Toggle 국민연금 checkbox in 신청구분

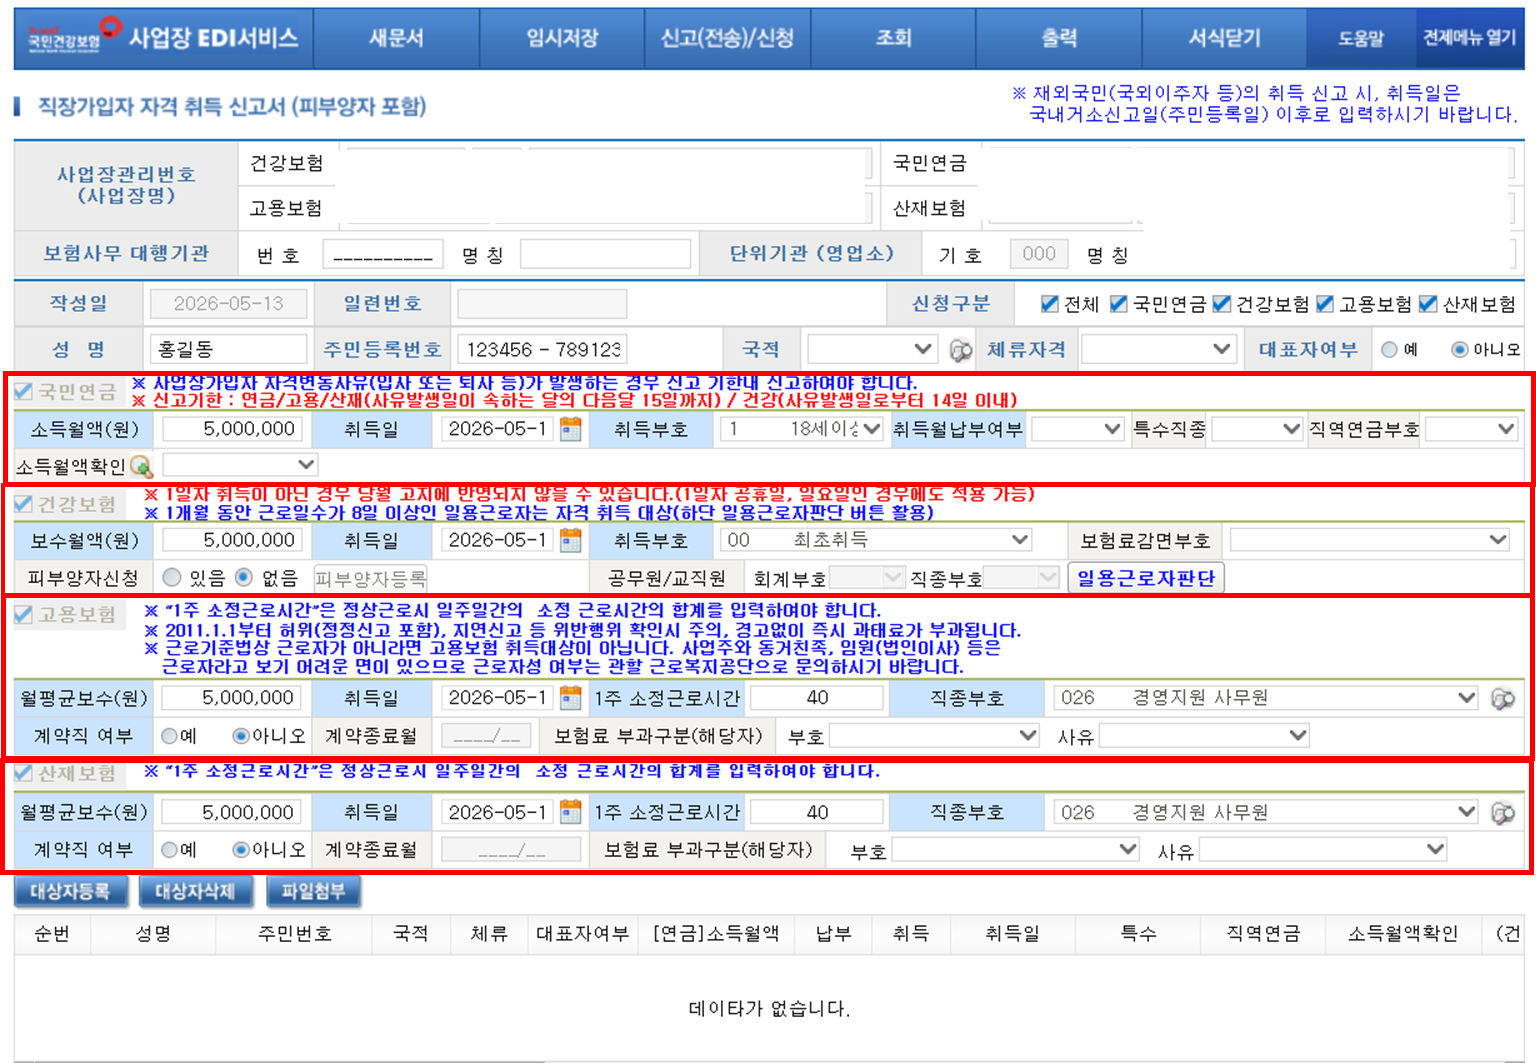1119,304
